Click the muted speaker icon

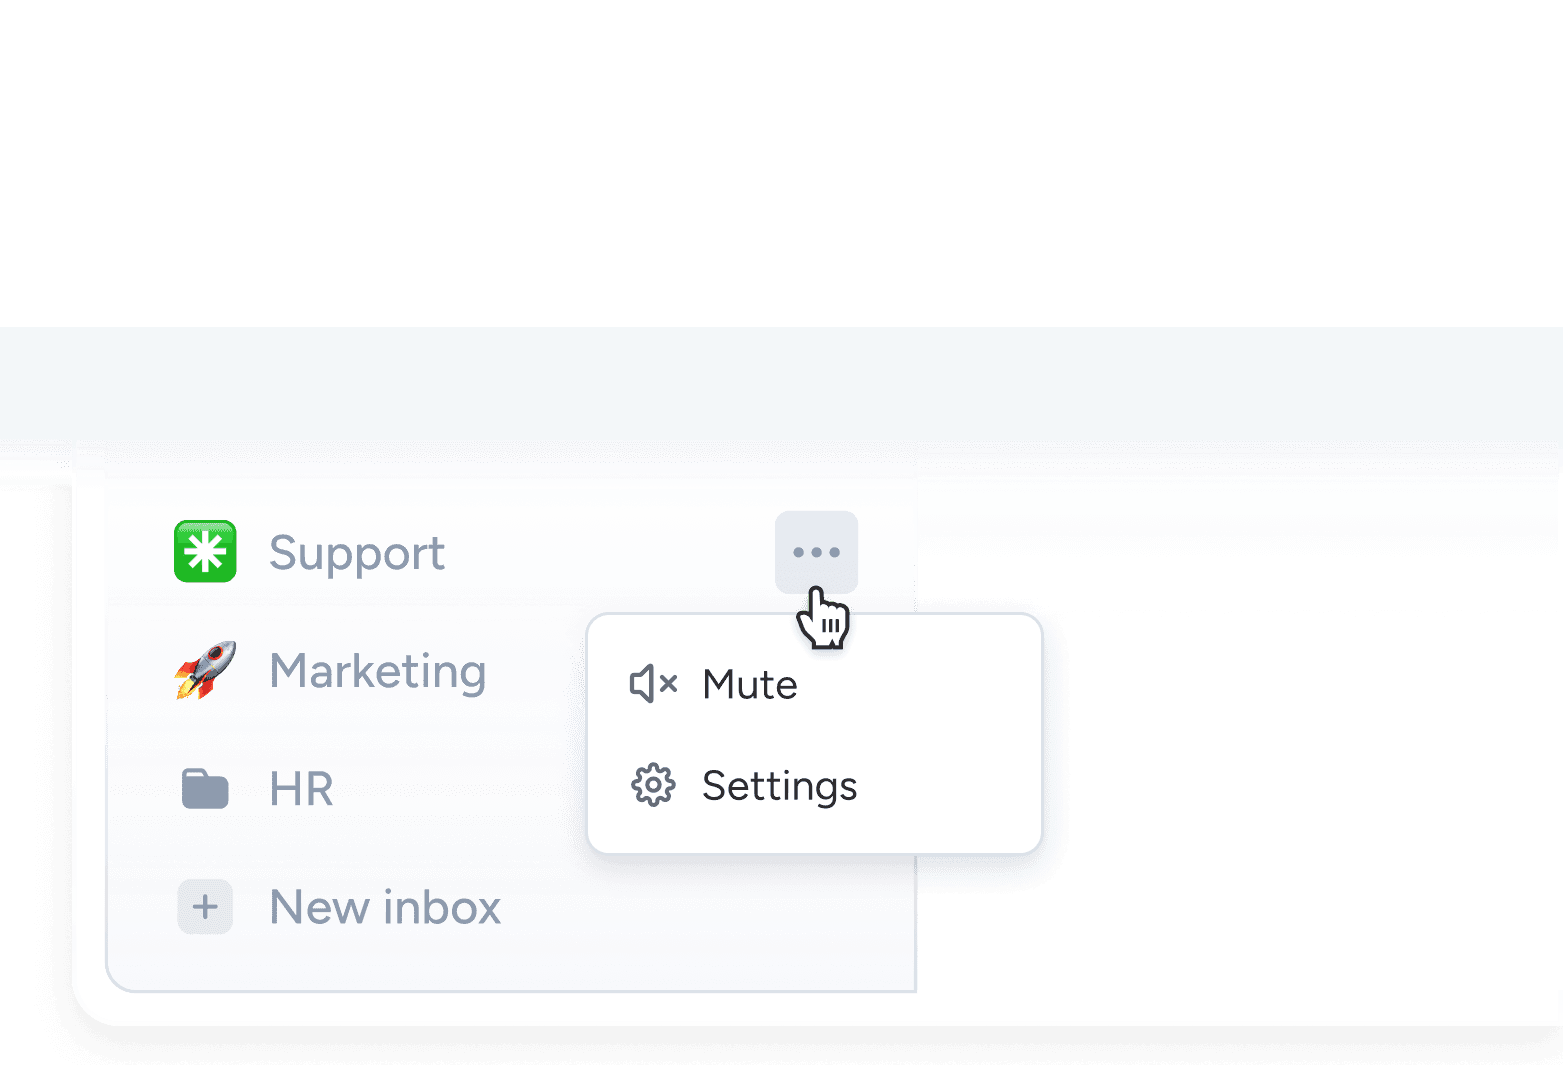653,684
